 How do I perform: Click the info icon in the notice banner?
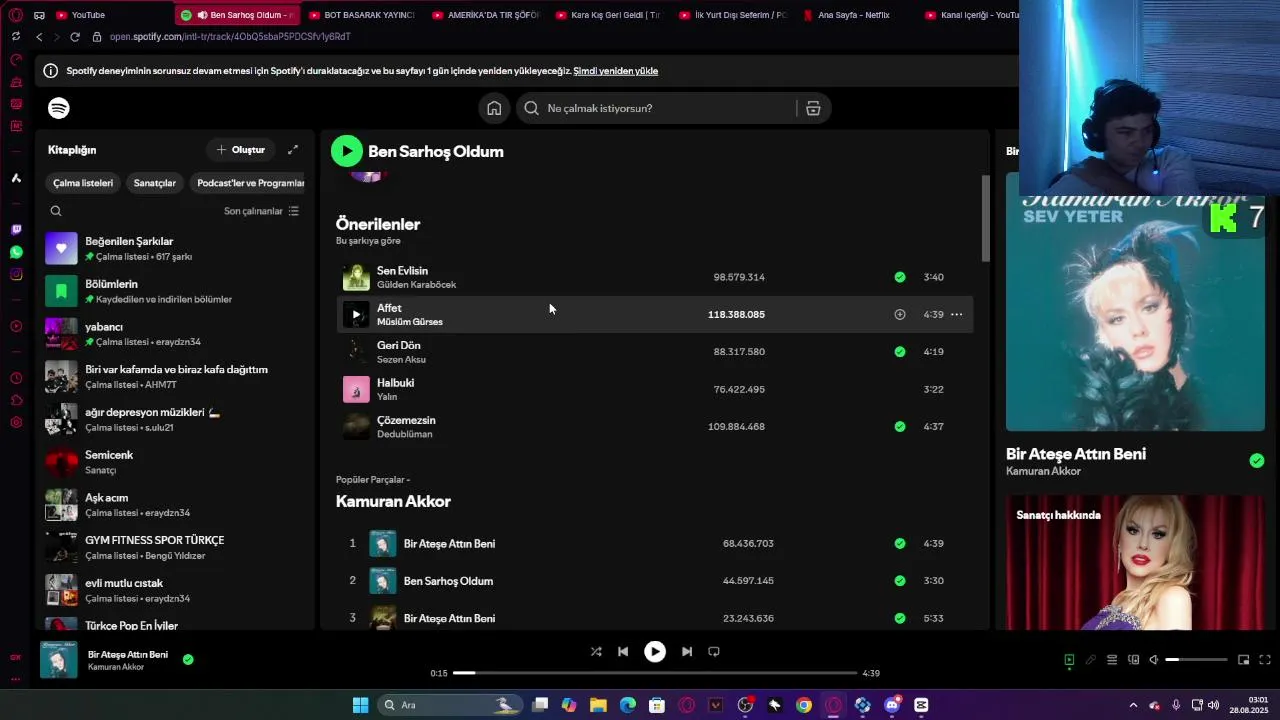50,71
